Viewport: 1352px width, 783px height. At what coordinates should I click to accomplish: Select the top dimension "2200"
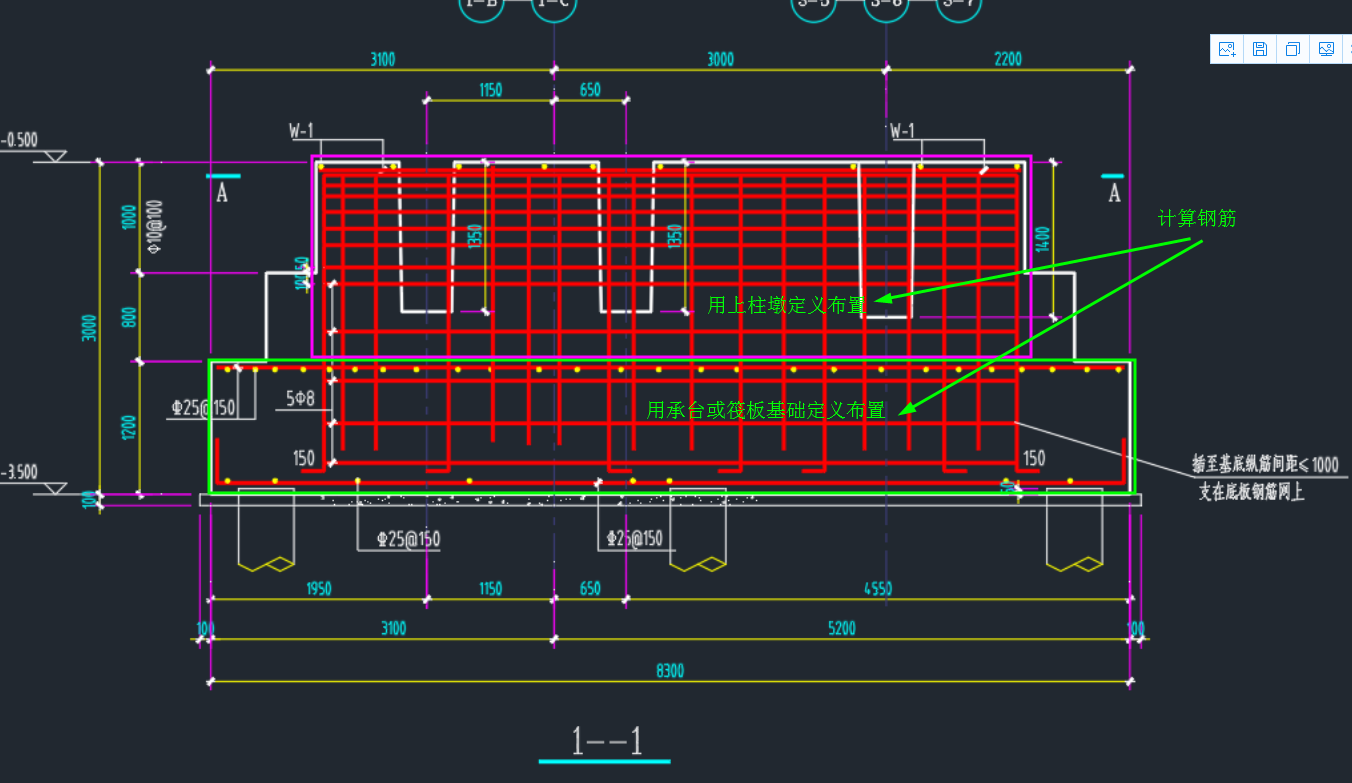pos(1008,59)
